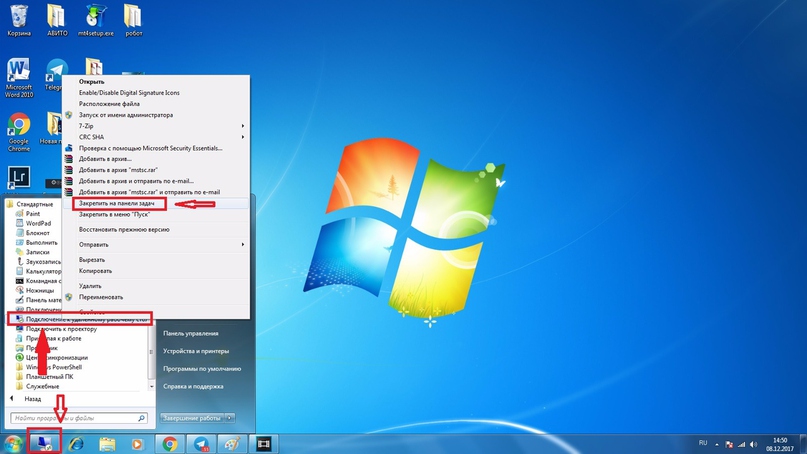The width and height of the screenshot is (807, 454).
Task: Show hidden tray icons arrow
Action: pos(717,444)
